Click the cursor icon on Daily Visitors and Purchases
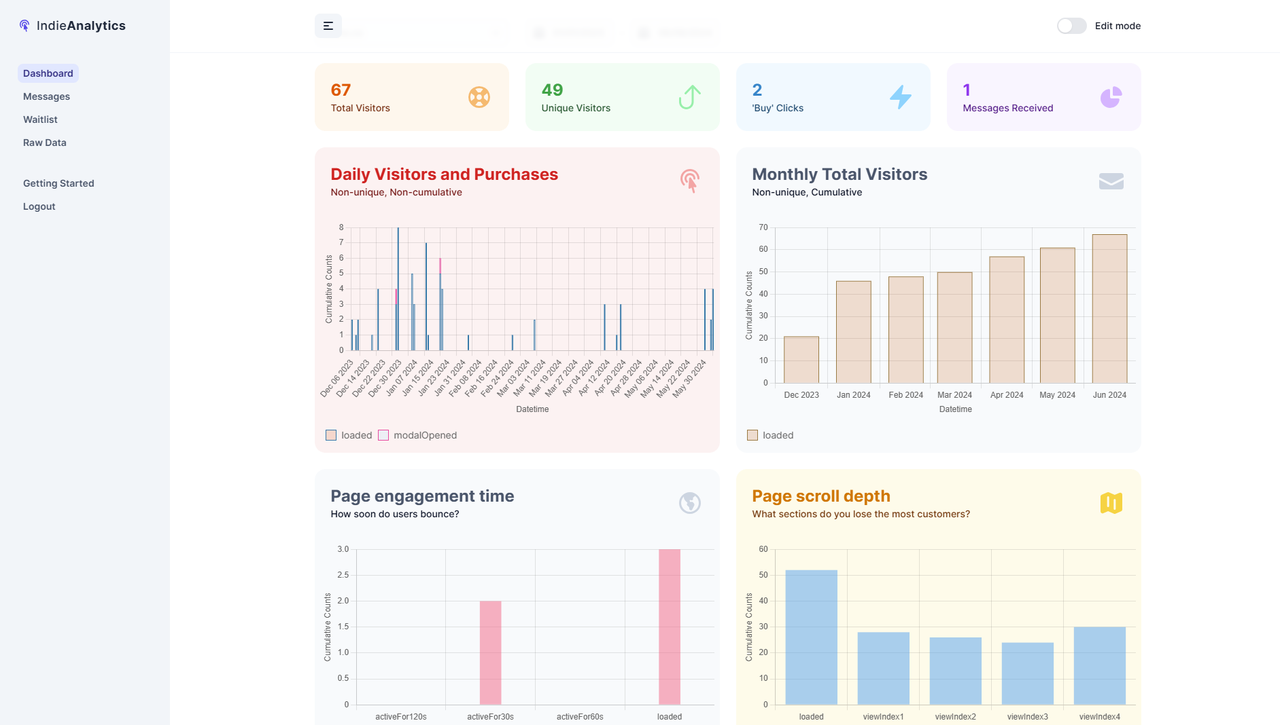The width and height of the screenshot is (1280, 725). click(689, 181)
